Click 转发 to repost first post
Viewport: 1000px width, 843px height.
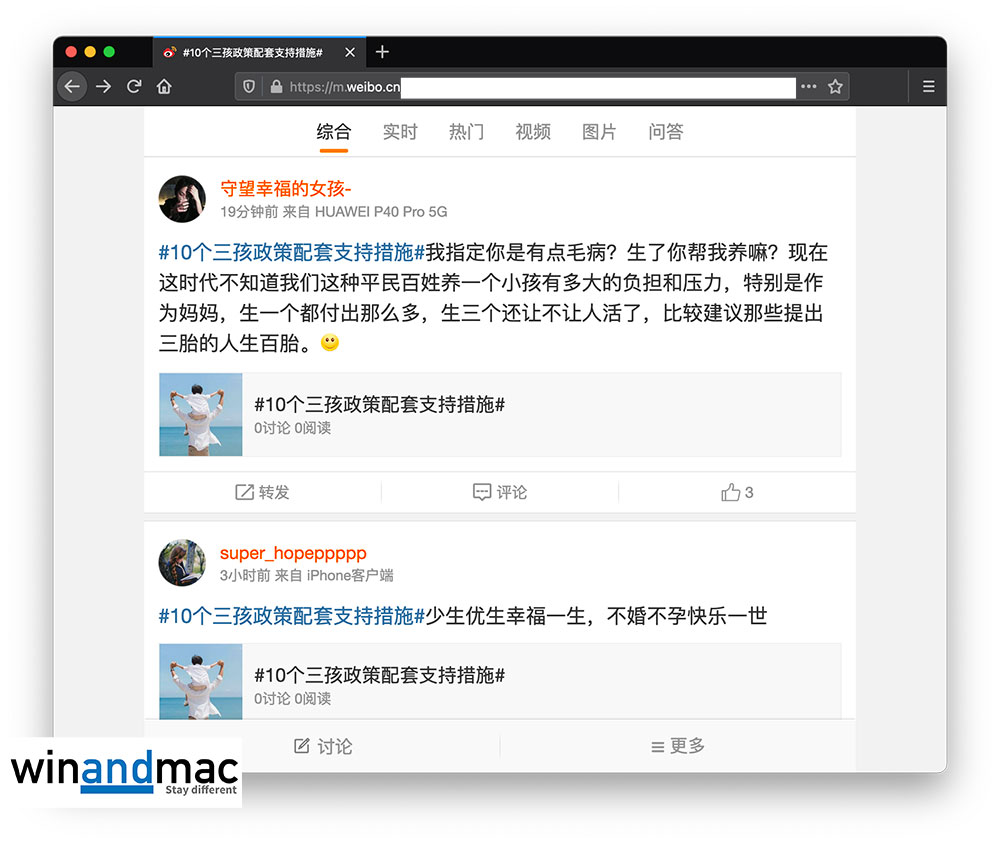click(262, 492)
